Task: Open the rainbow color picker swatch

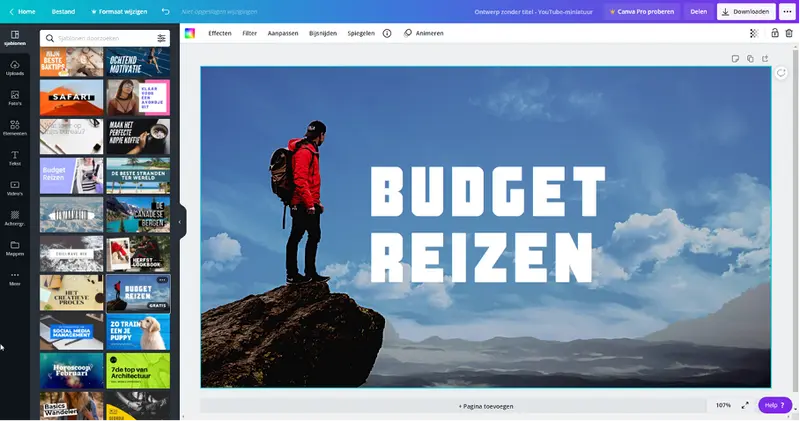Action: pos(190,33)
